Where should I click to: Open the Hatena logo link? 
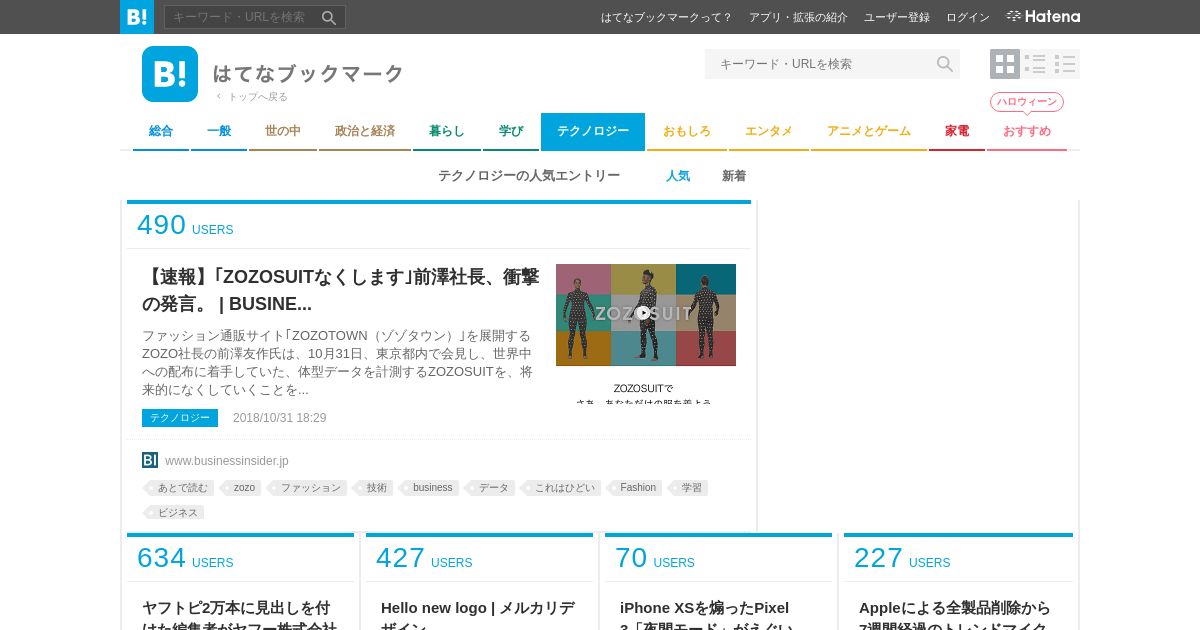tap(1043, 17)
